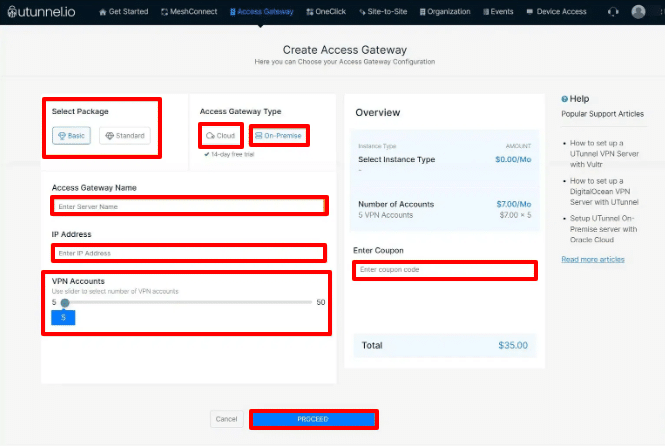Click the VPN Accounts slider handle
The height and width of the screenshot is (446, 665).
(x=65, y=302)
